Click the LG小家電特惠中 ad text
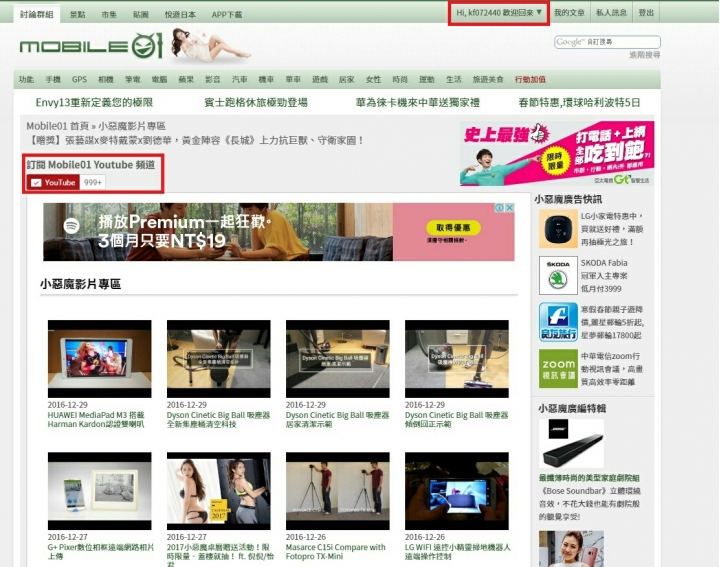 coord(612,229)
